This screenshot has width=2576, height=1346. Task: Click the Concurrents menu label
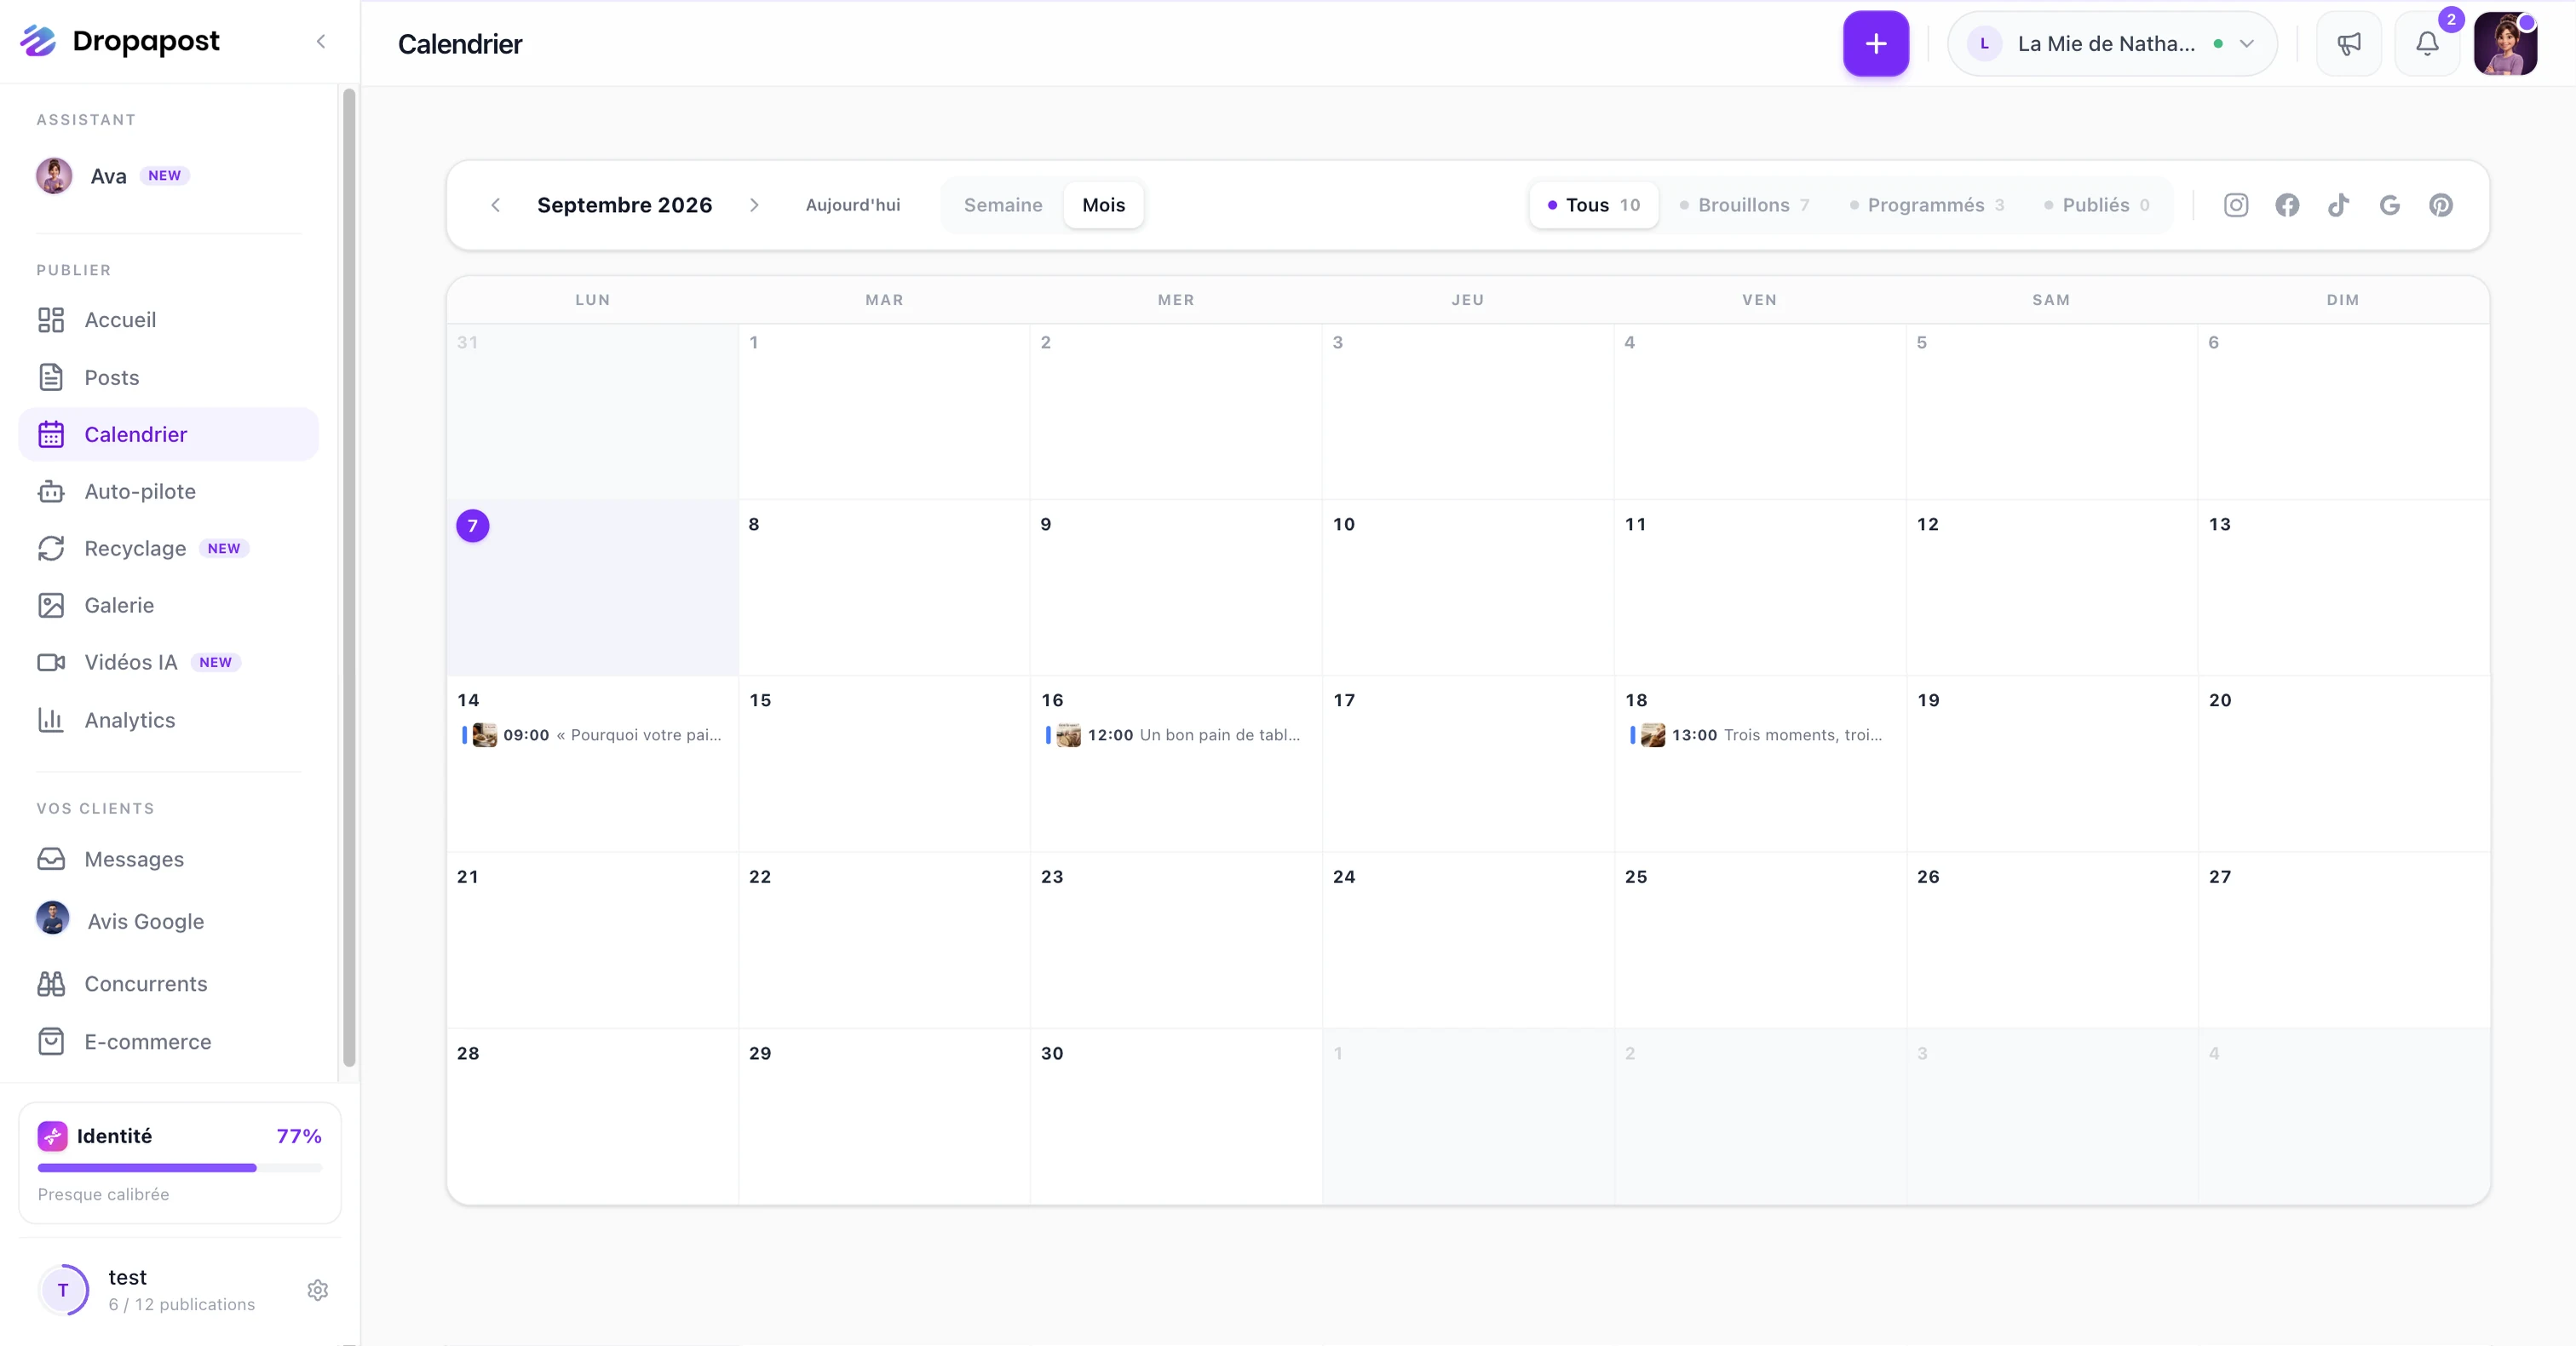point(146,984)
